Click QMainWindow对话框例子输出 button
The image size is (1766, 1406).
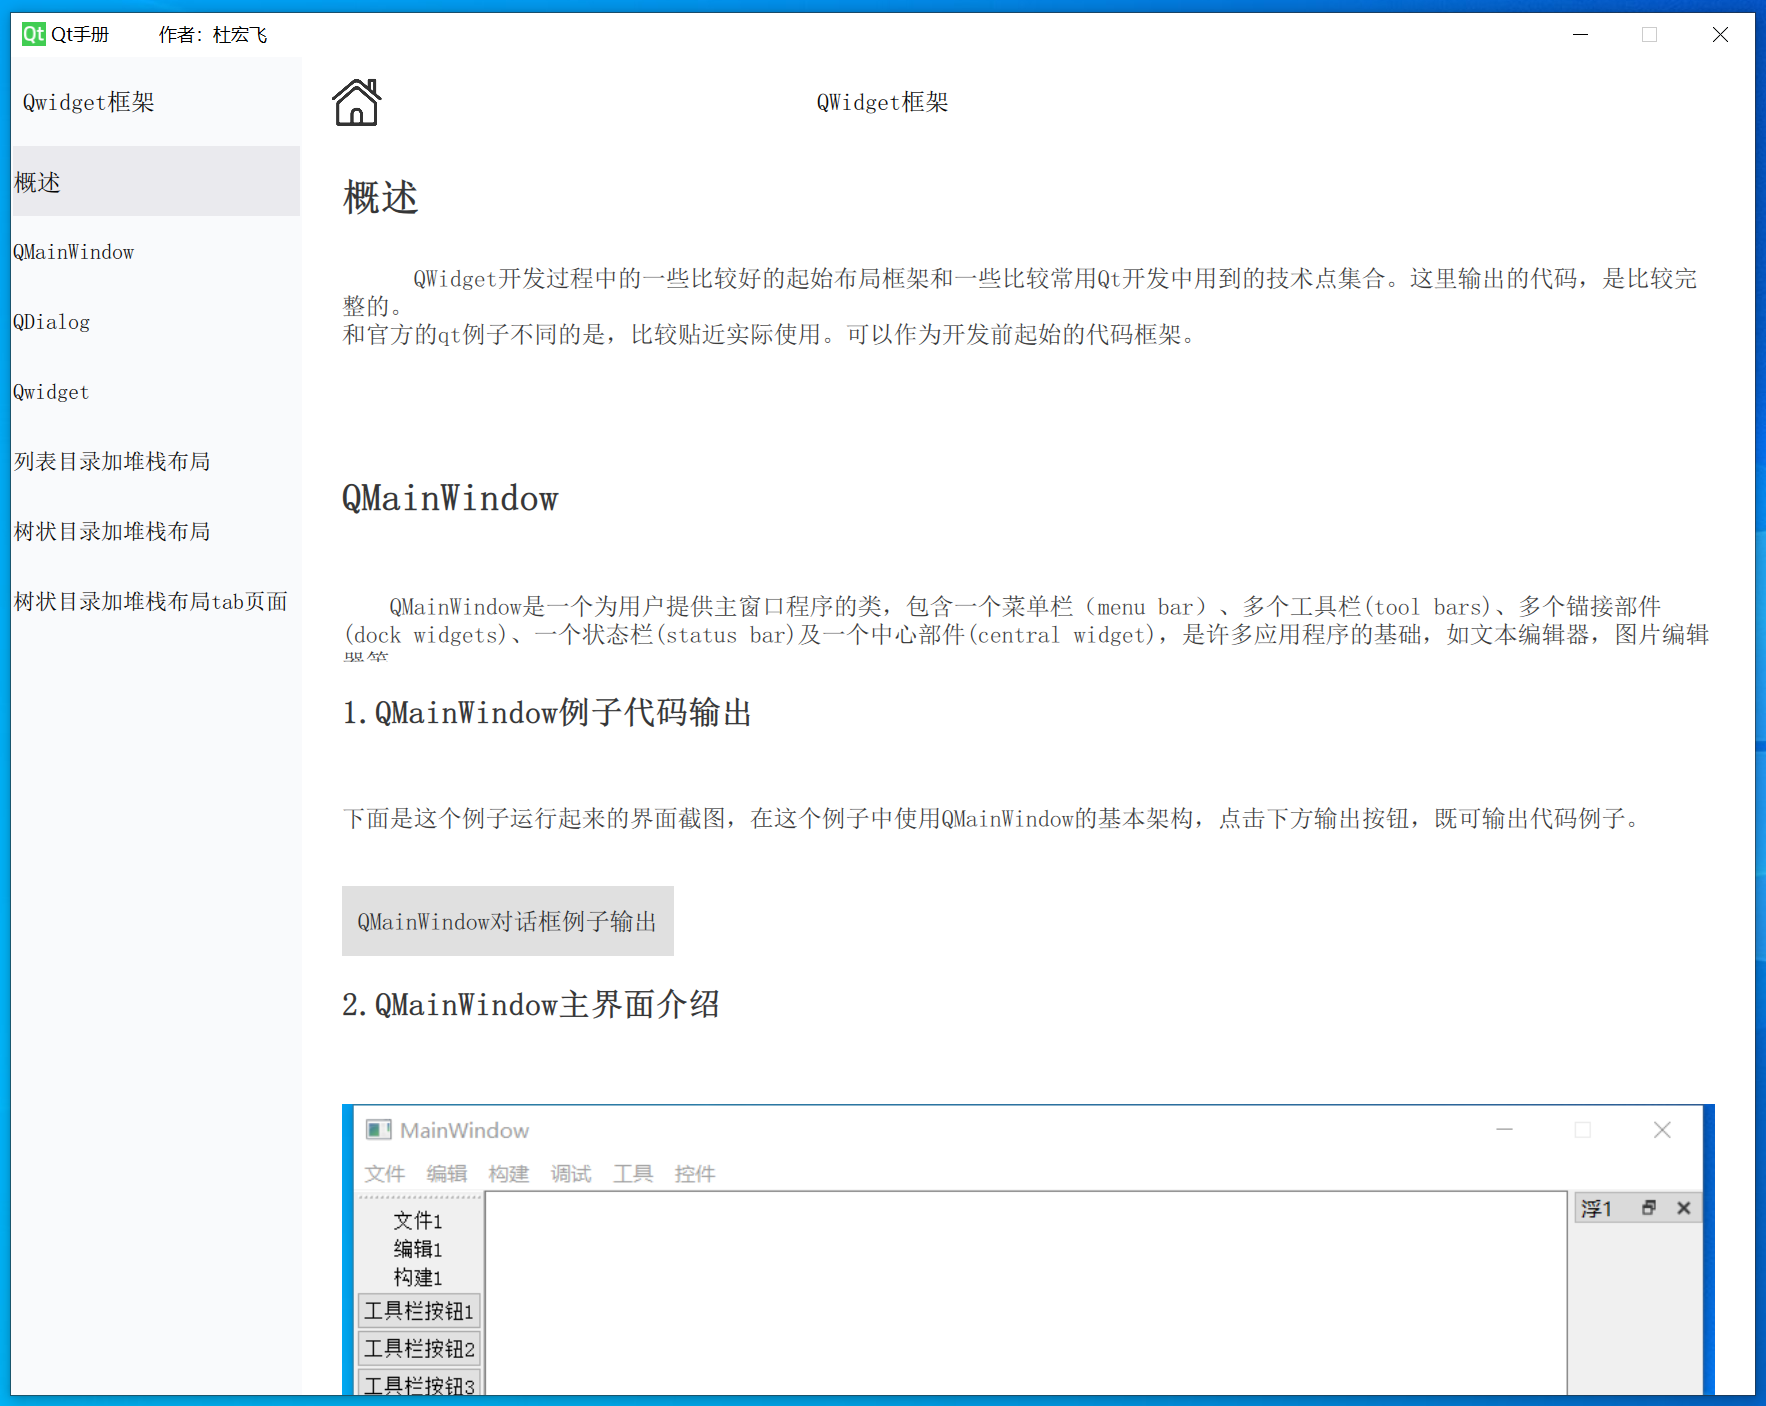click(508, 921)
